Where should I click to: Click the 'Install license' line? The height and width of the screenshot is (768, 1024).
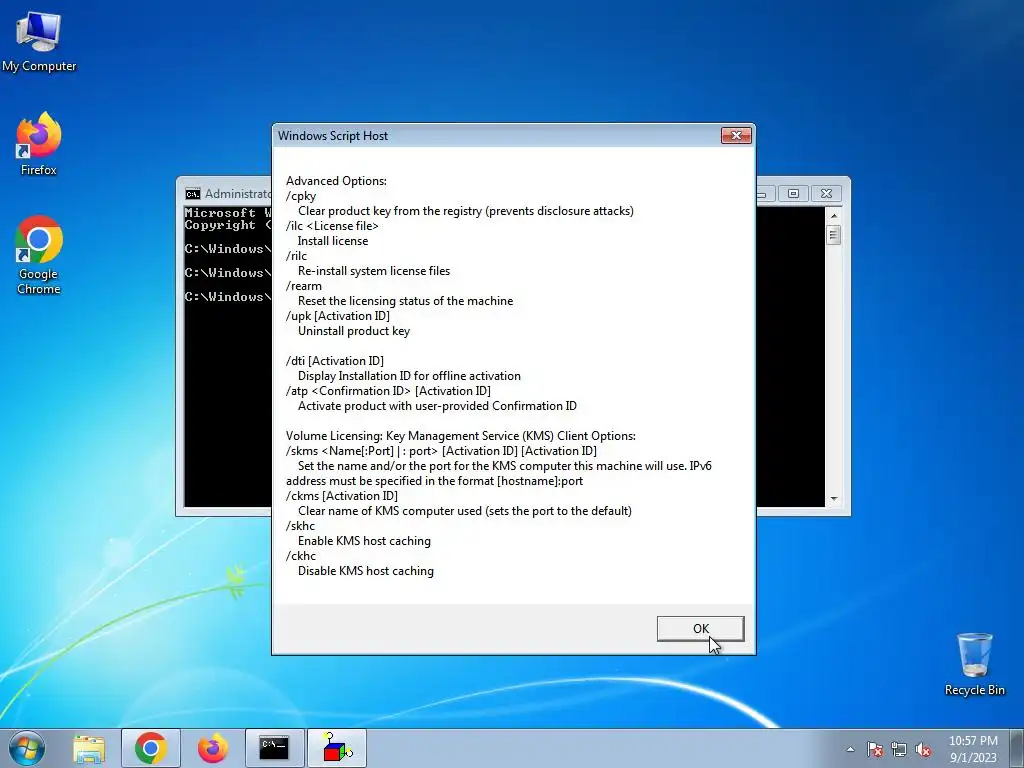tap(333, 241)
